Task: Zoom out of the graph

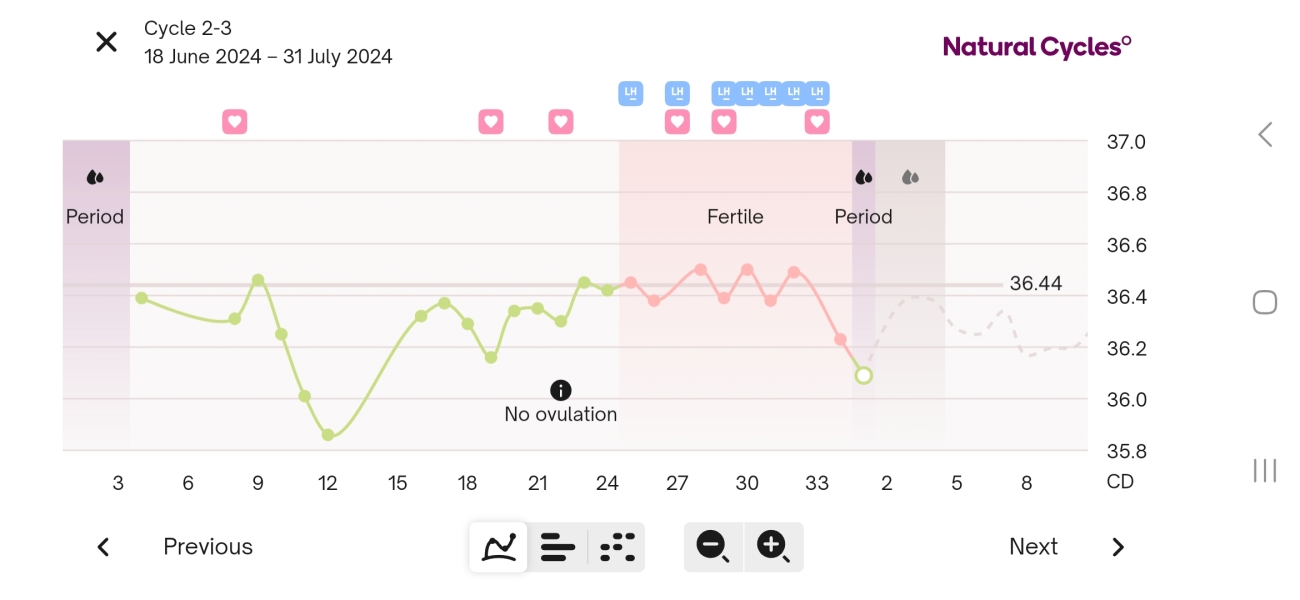Action: coord(713,546)
